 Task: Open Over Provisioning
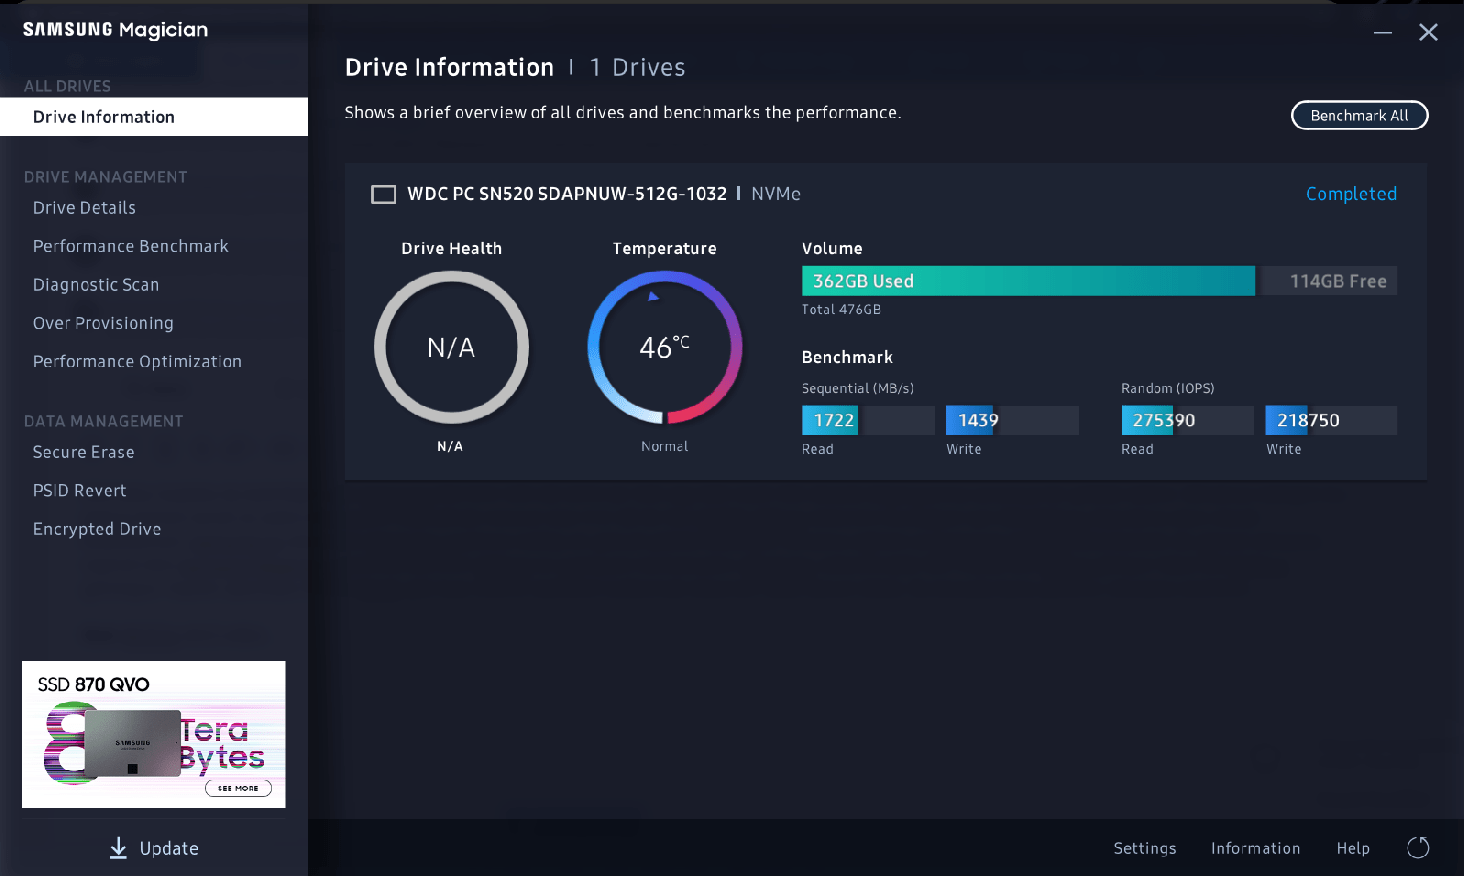pyautogui.click(x=103, y=323)
